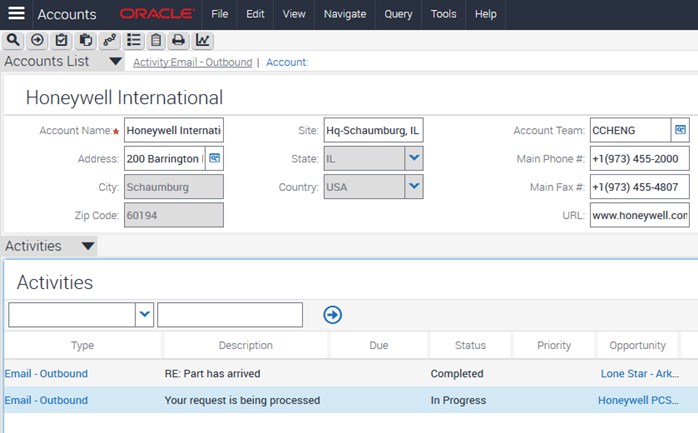
Task: Sort by the Type column header
Action: click(82, 345)
